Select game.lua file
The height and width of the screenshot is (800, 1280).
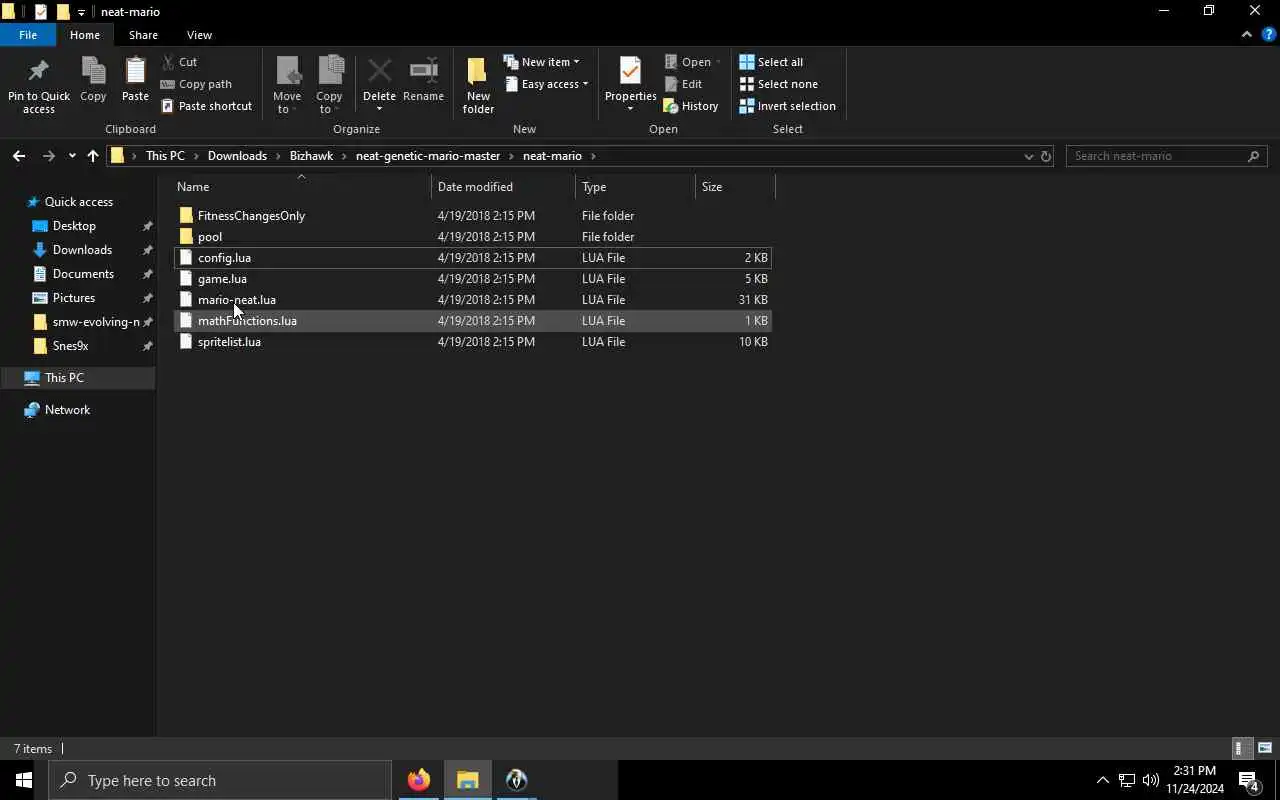472,279
